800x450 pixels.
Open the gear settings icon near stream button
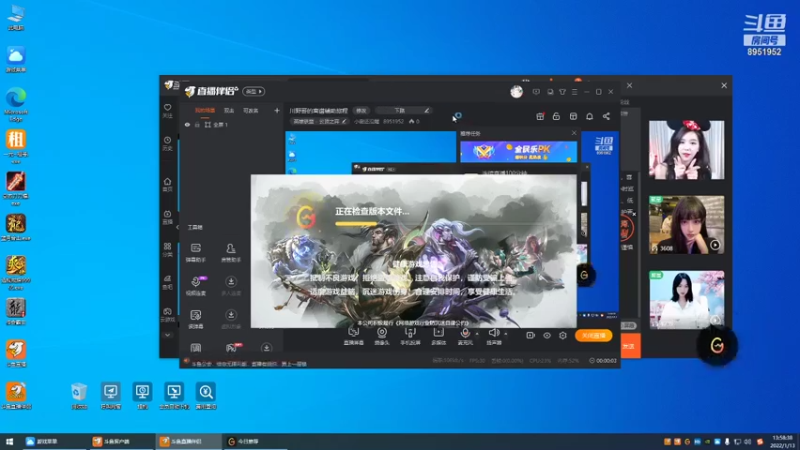click(563, 336)
